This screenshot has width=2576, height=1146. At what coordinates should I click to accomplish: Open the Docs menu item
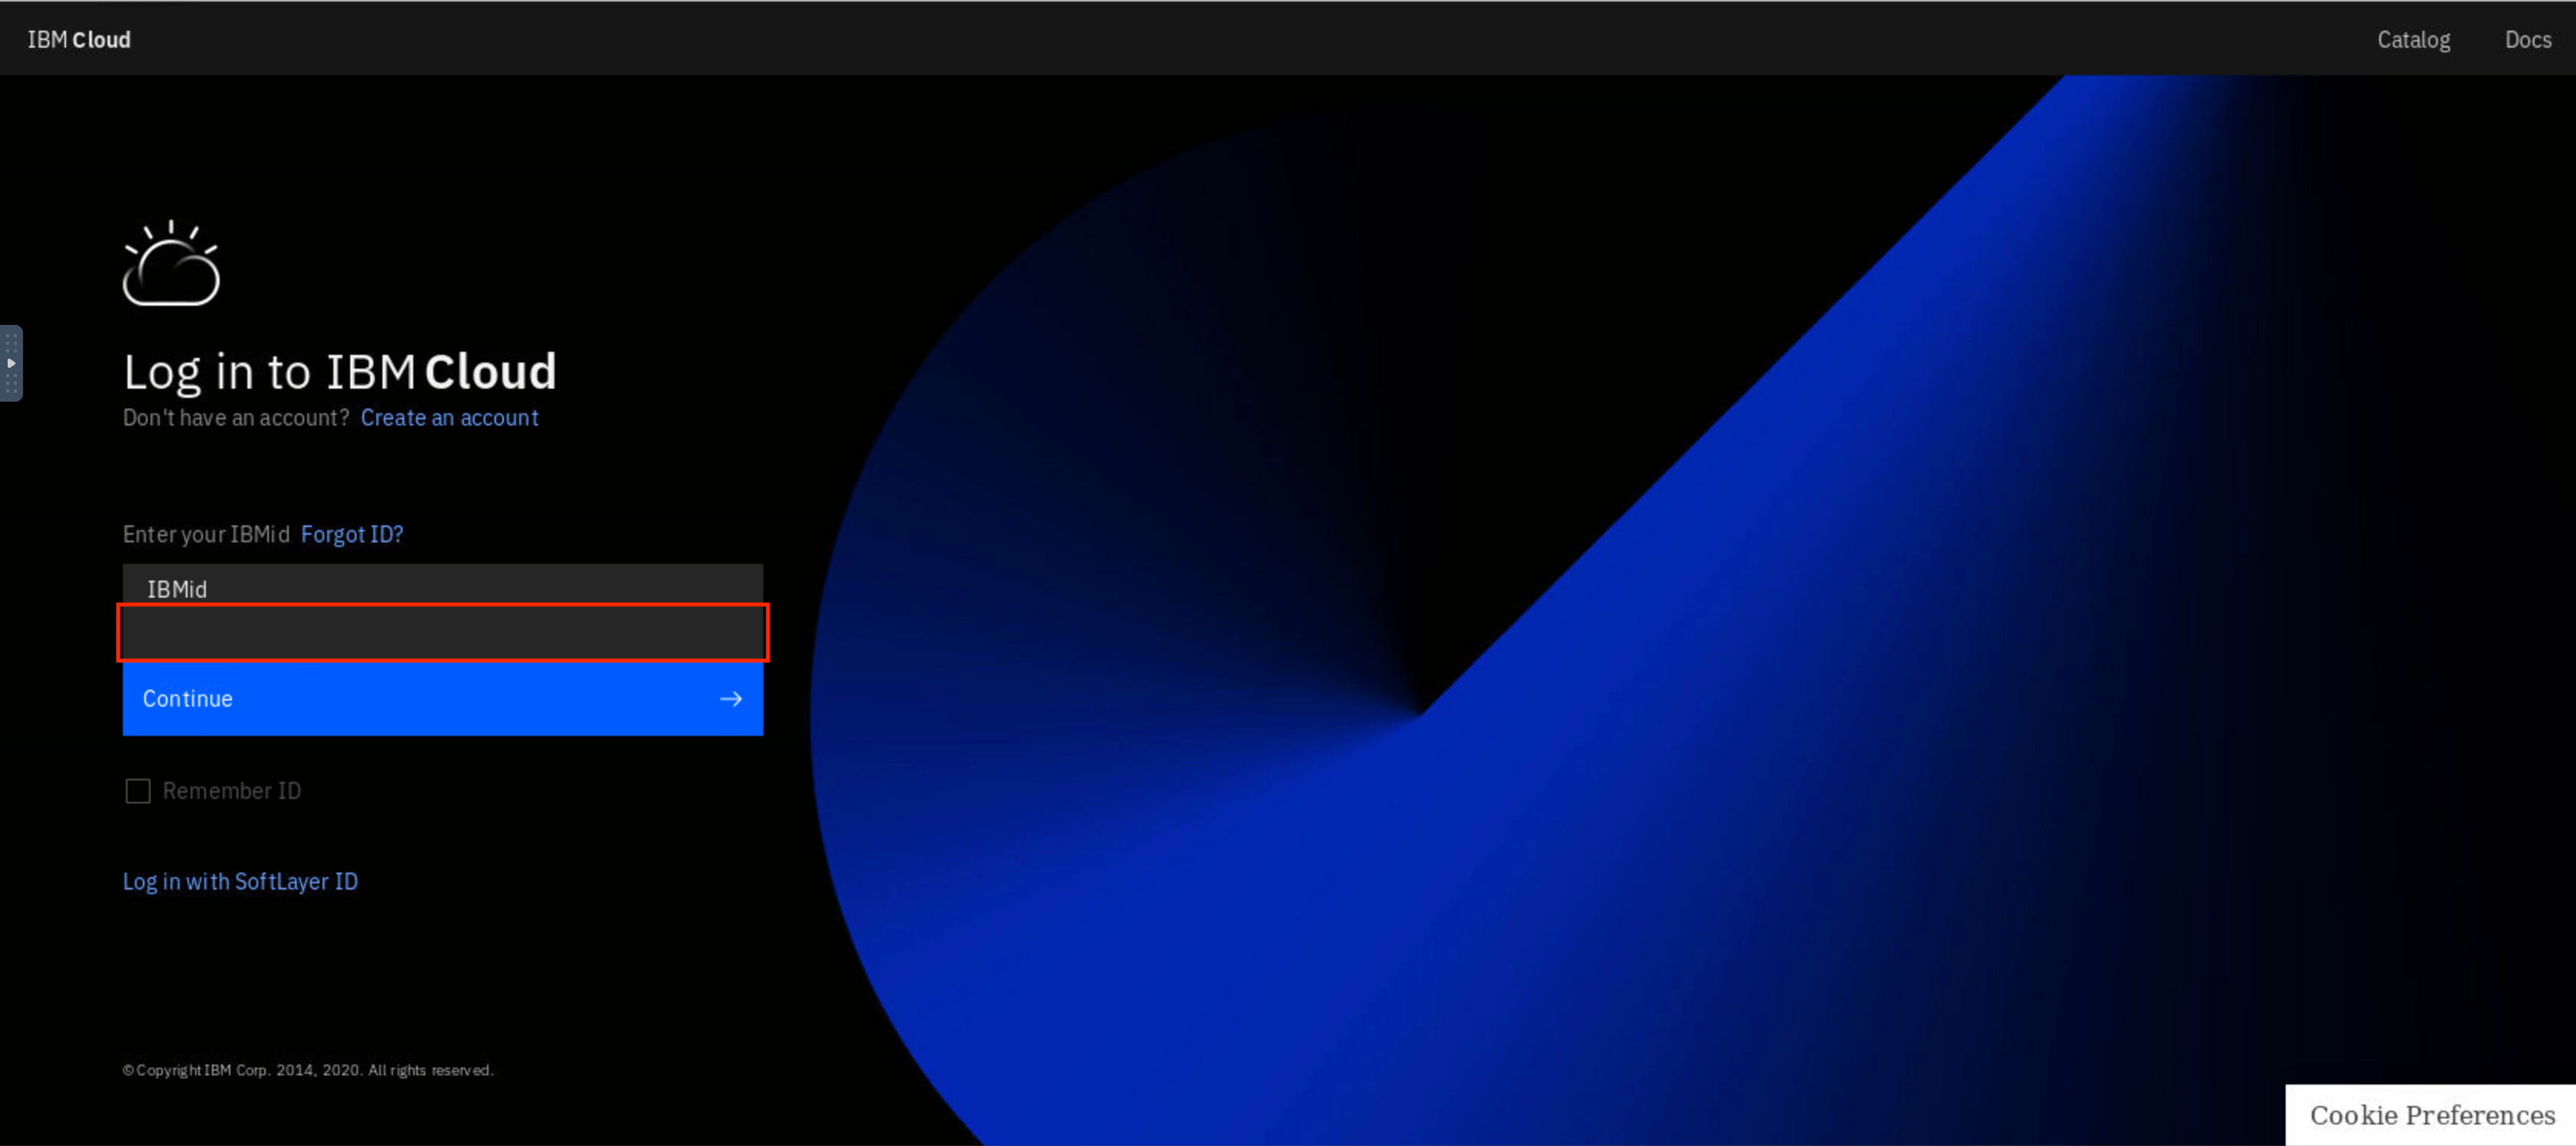[x=2527, y=39]
